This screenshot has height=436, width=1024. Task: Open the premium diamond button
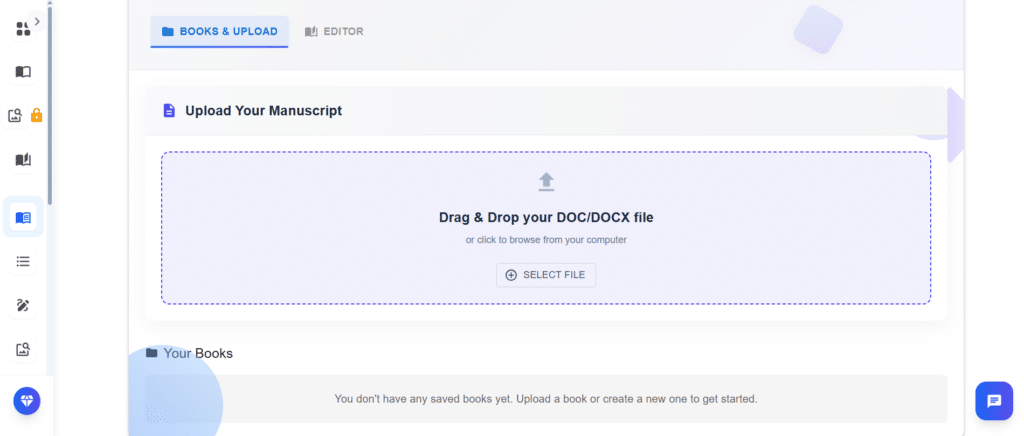pyautogui.click(x=27, y=400)
